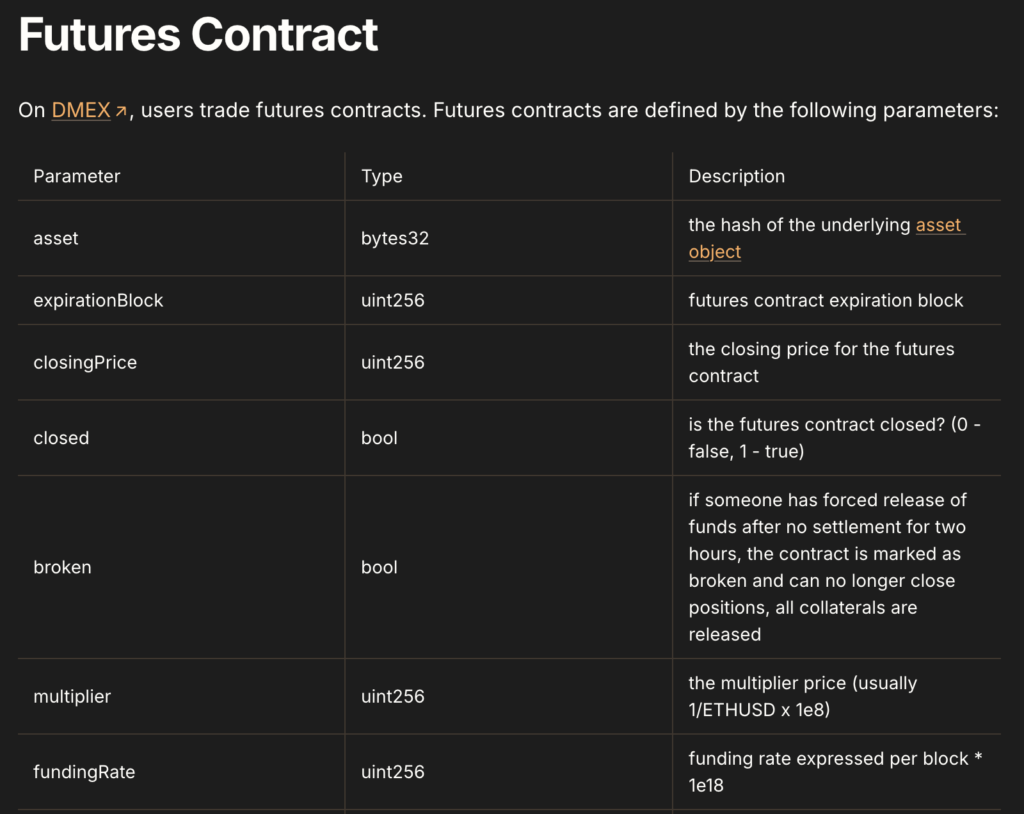Open the asset object link
This screenshot has height=814, width=1024.
coord(939,226)
